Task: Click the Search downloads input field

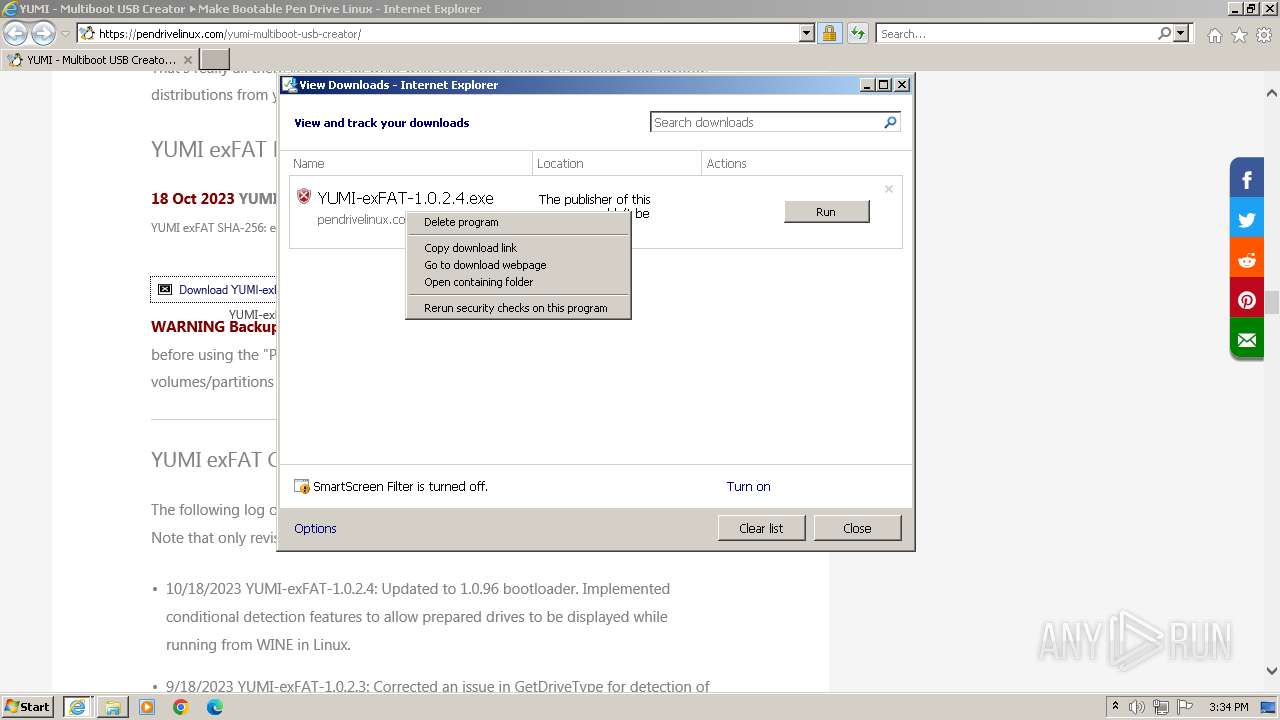Action: tap(766, 122)
